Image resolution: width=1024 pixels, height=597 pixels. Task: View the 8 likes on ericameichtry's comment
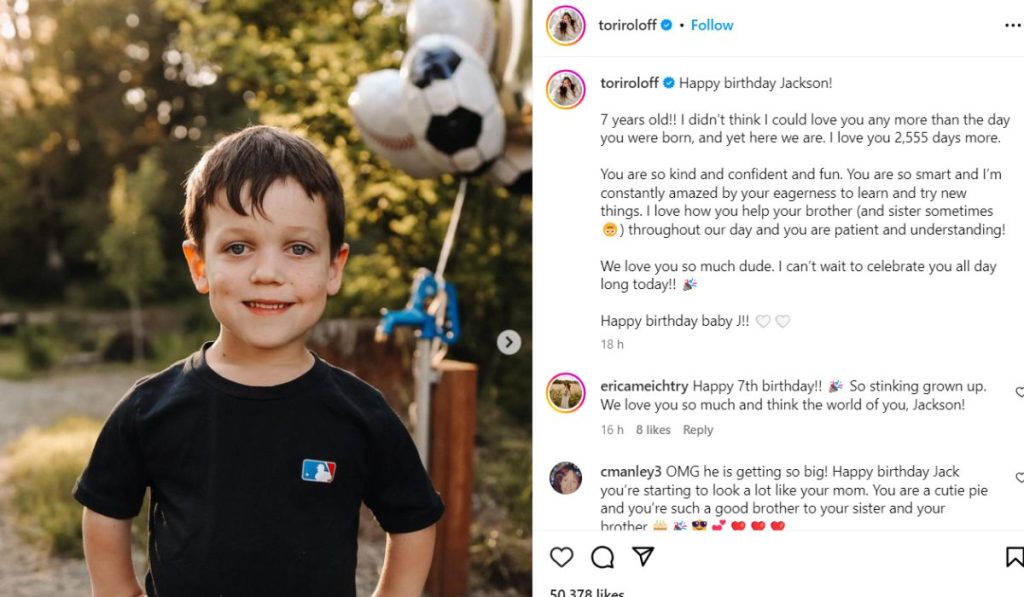(653, 430)
